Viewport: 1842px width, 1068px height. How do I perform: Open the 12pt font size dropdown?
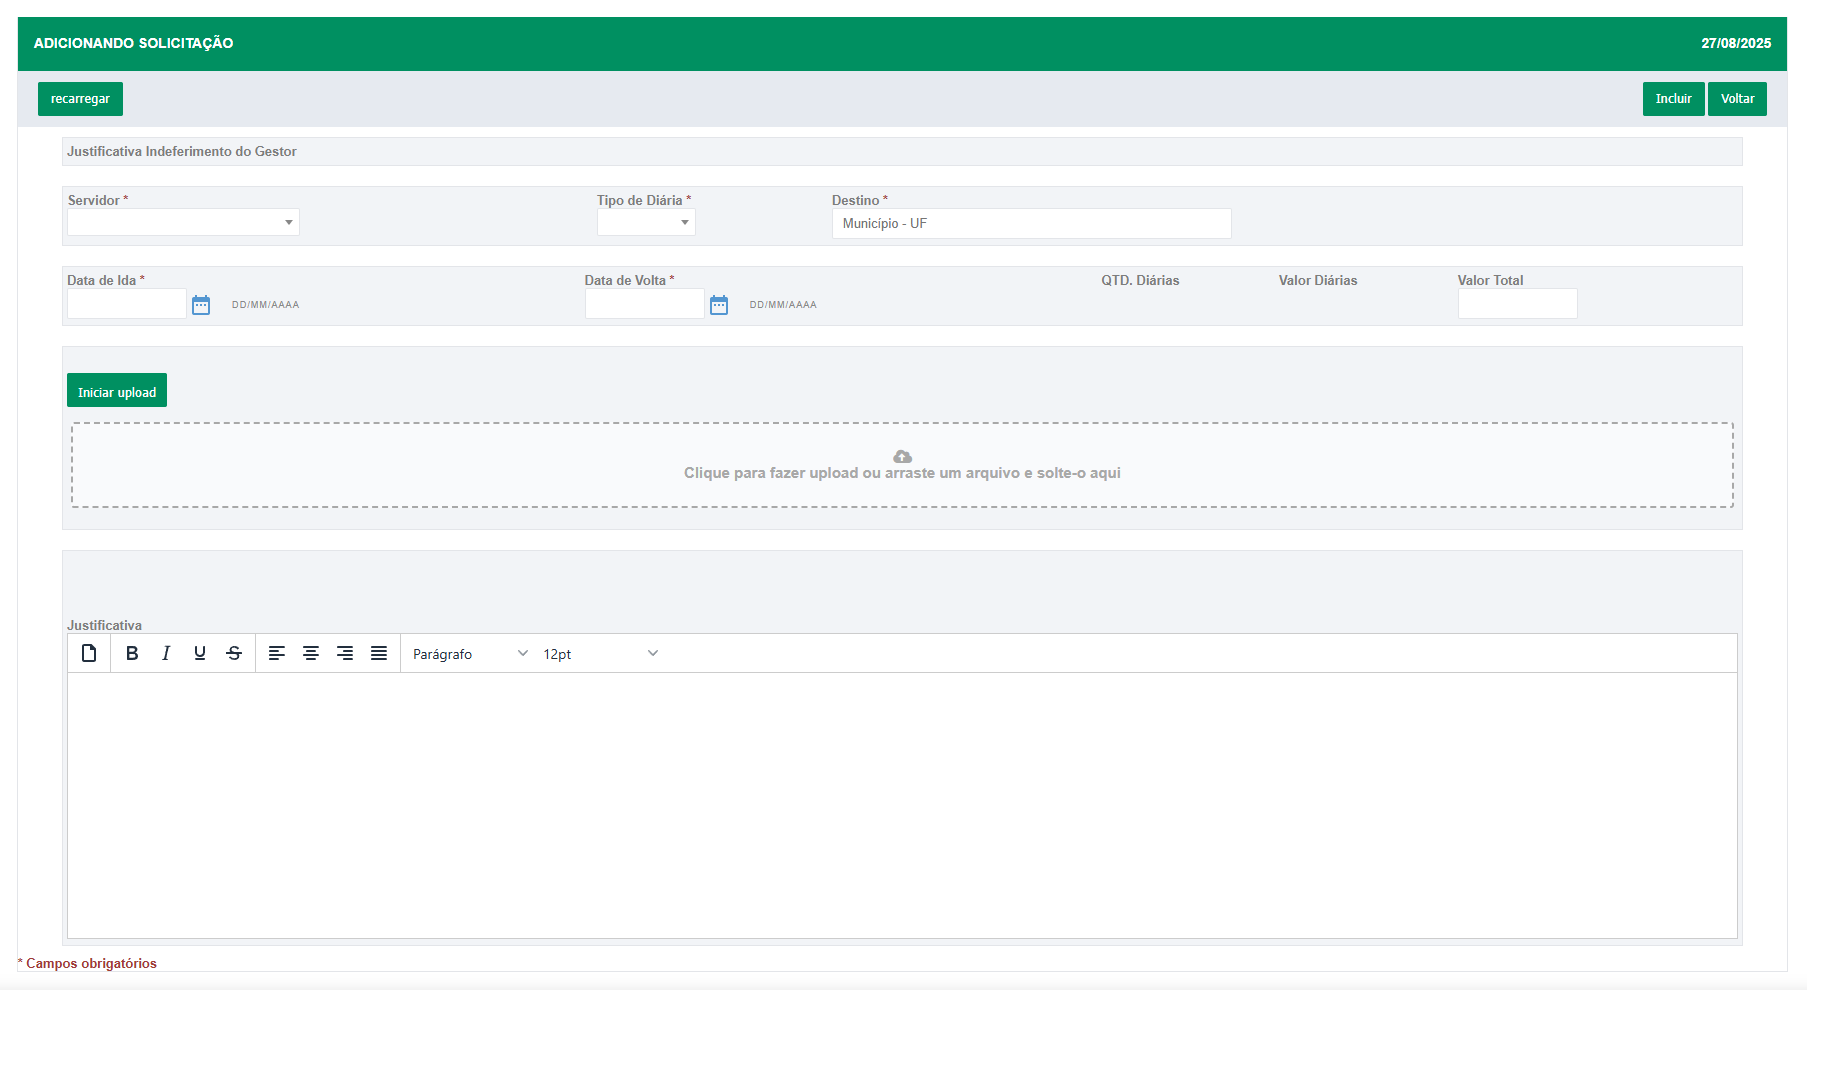click(600, 653)
